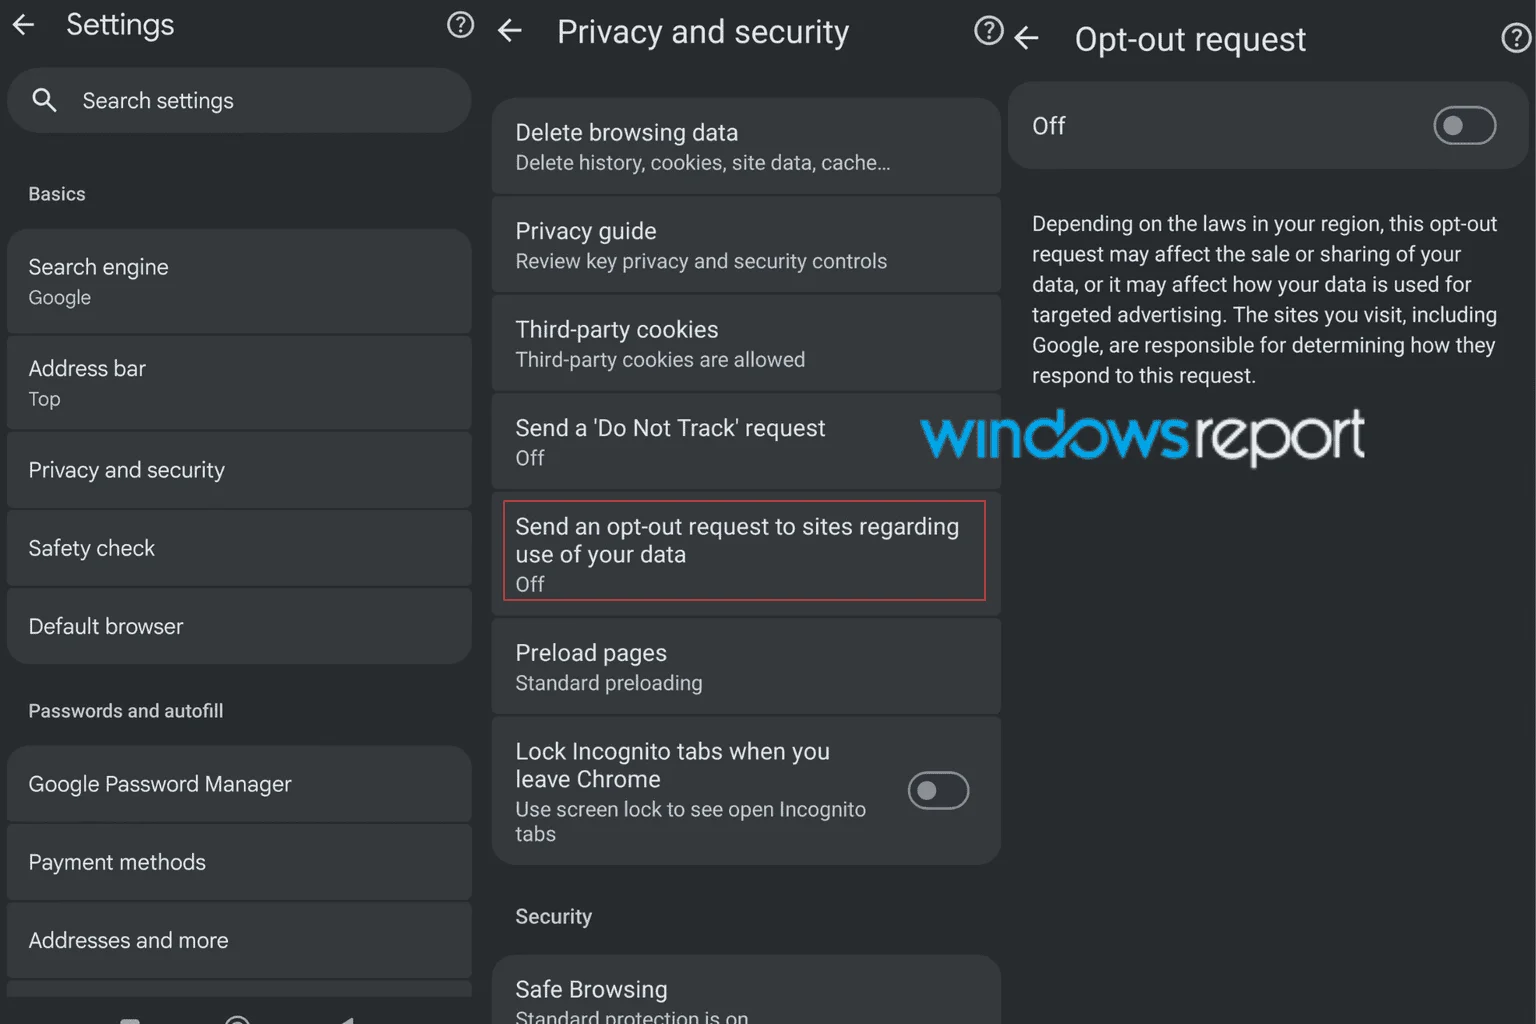Go back from Privacy and security

(x=510, y=31)
